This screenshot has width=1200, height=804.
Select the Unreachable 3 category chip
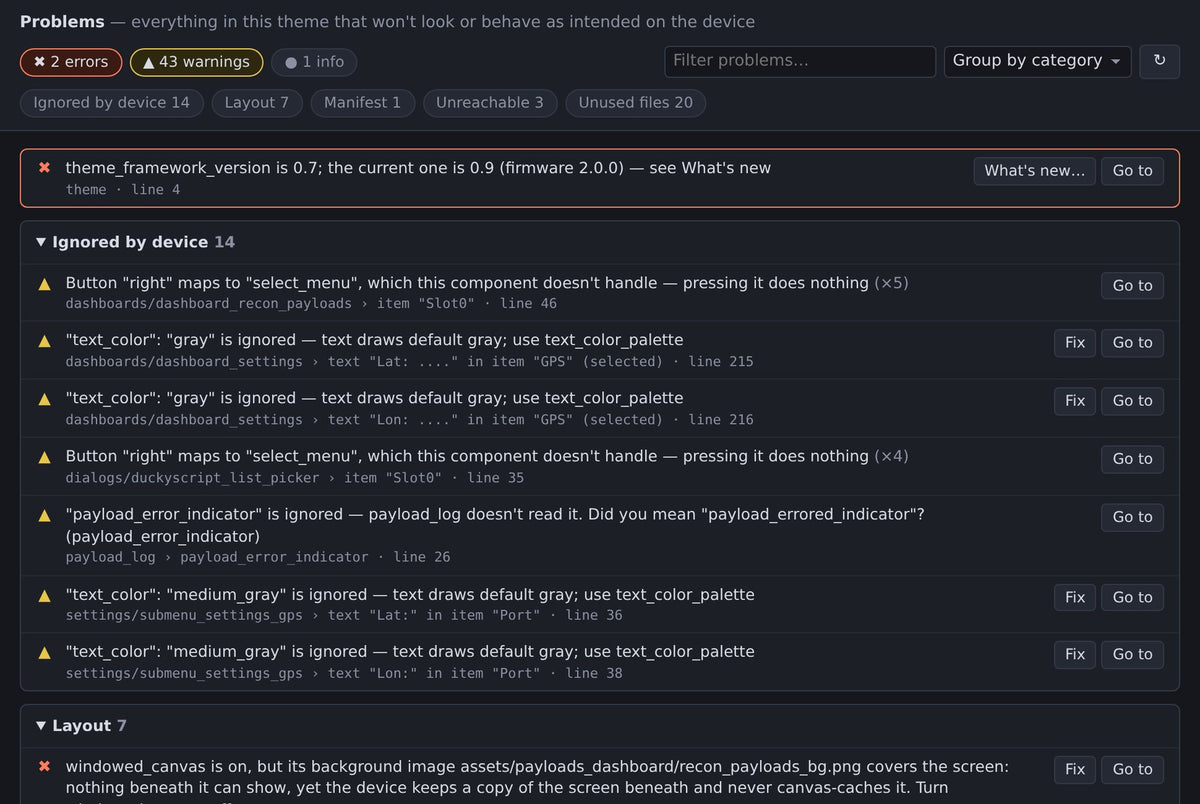coord(490,103)
